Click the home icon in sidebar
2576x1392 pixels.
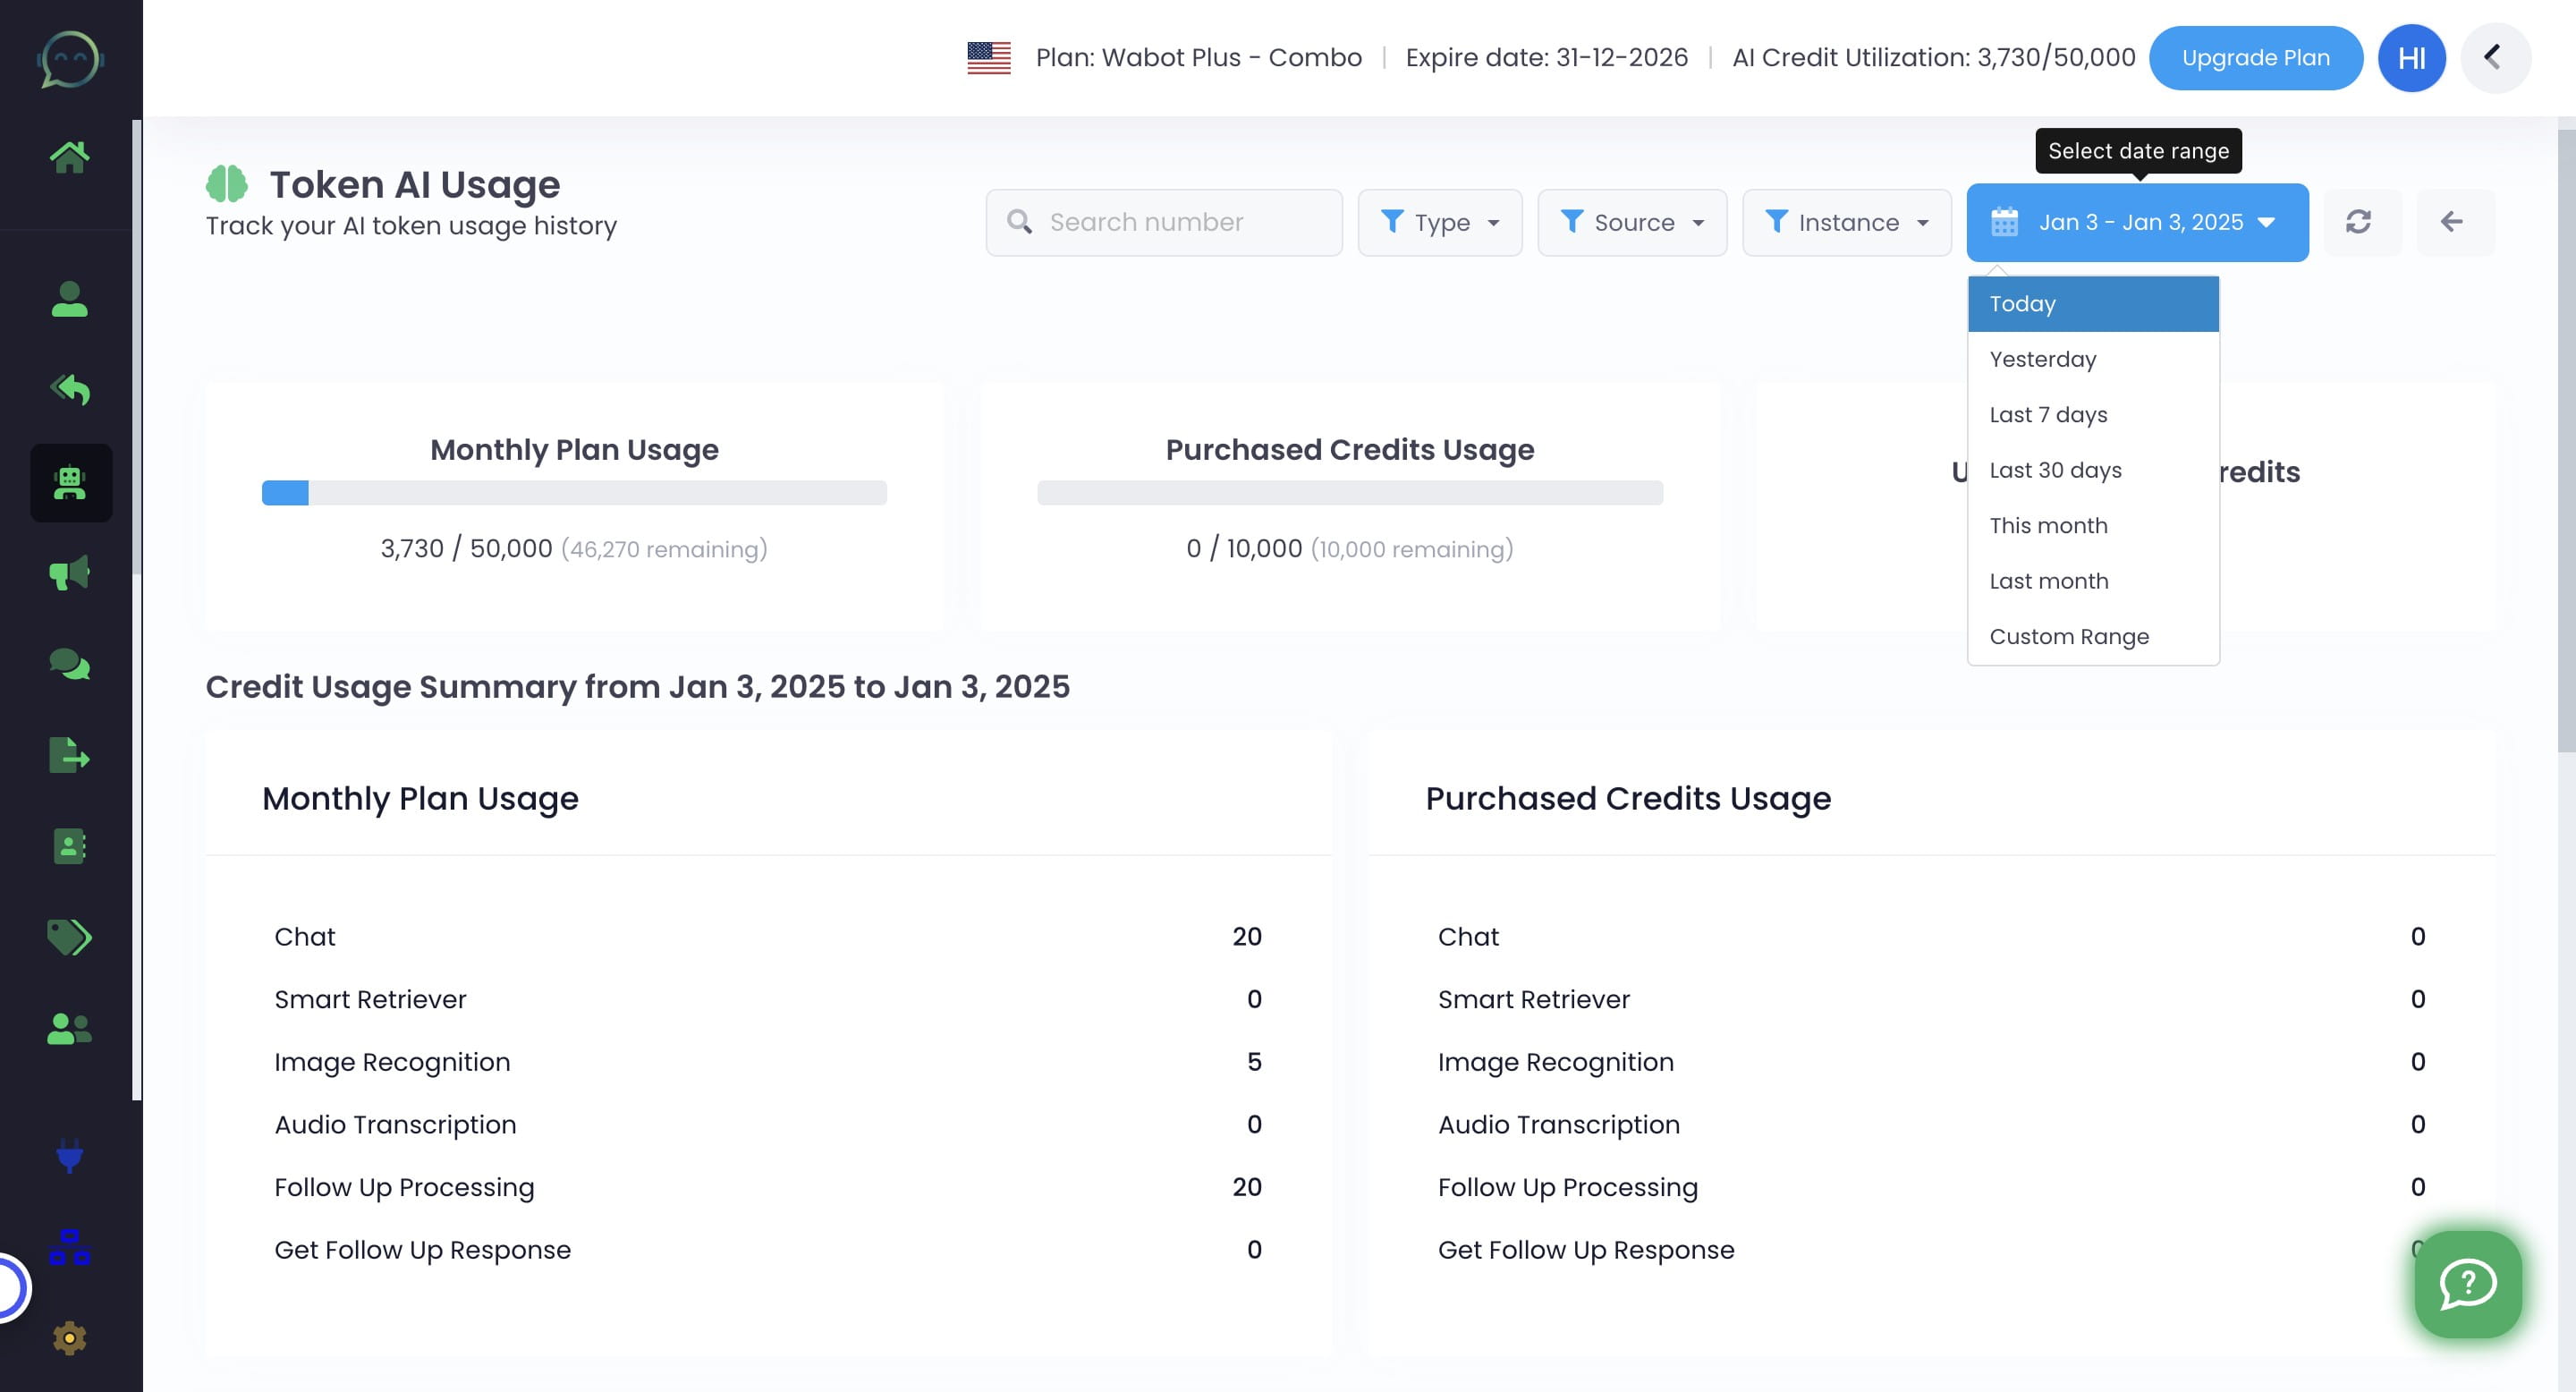tap(69, 157)
